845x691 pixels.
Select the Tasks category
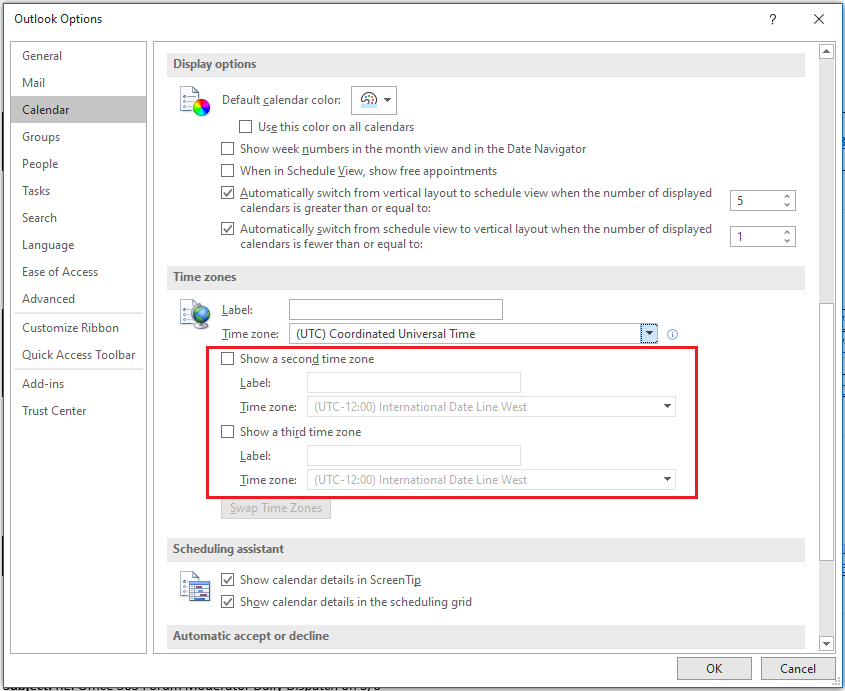(x=78, y=191)
